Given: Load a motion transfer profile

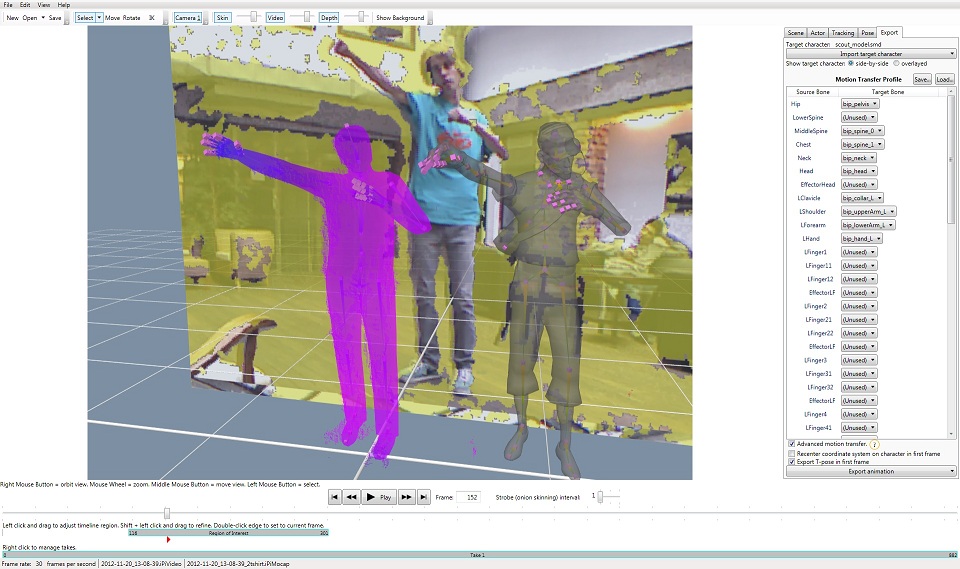Looking at the screenshot, I should (944, 79).
